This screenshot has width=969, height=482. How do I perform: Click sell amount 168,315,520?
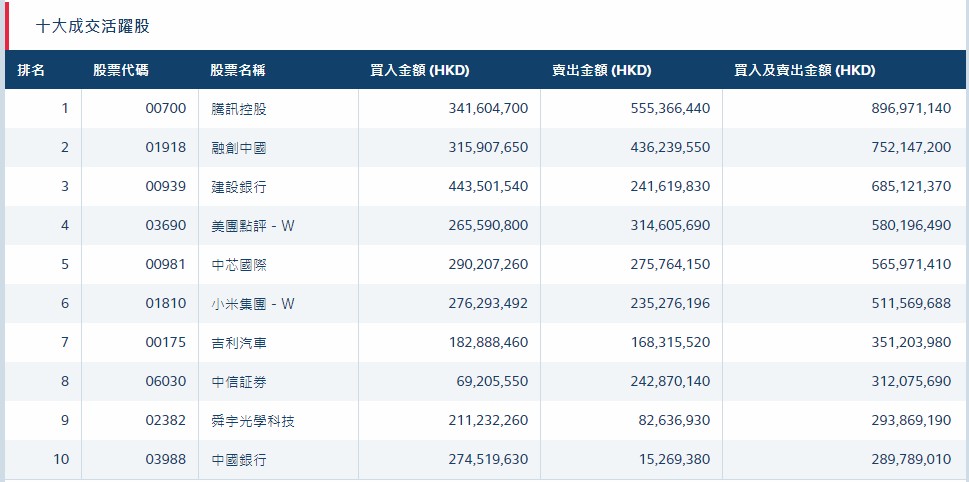coord(671,342)
